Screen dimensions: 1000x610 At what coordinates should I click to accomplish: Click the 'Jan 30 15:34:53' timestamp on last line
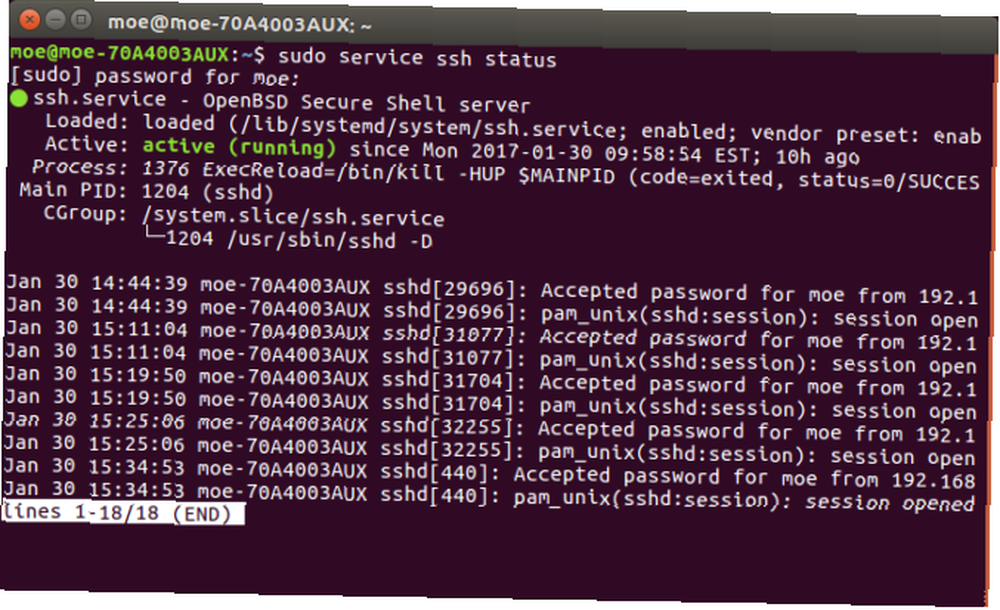pos(94,489)
